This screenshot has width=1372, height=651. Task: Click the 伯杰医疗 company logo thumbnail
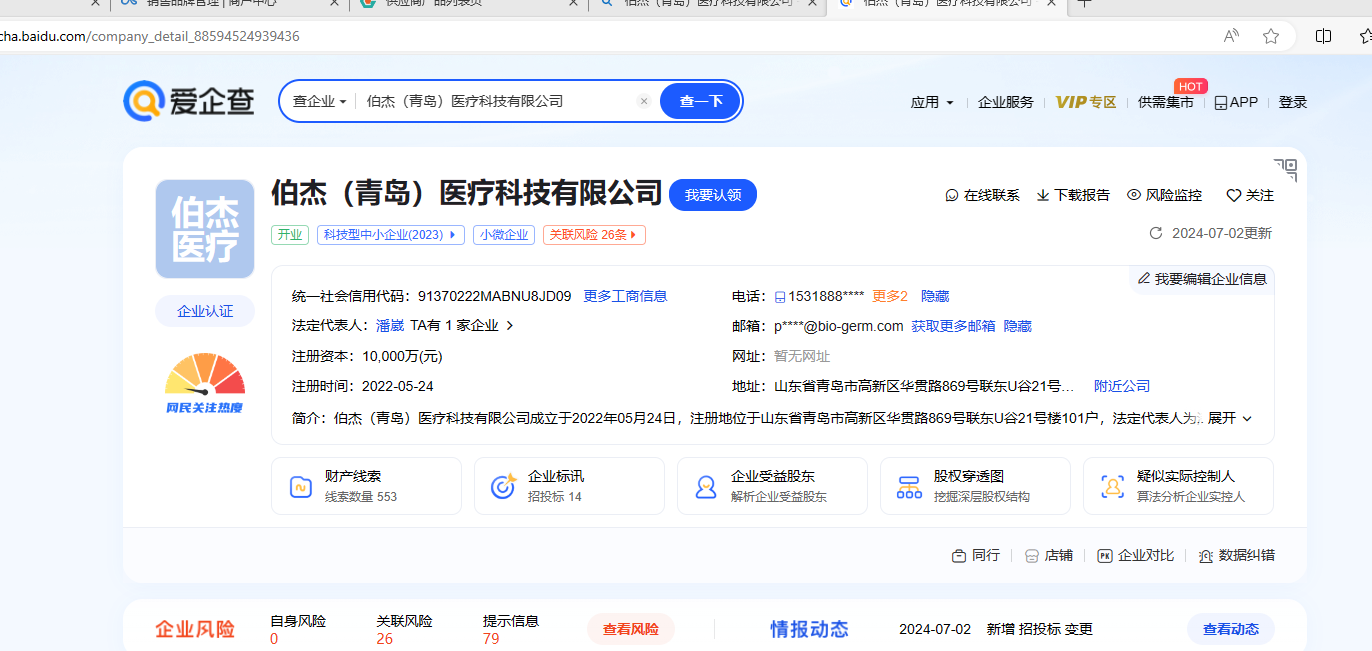point(205,229)
